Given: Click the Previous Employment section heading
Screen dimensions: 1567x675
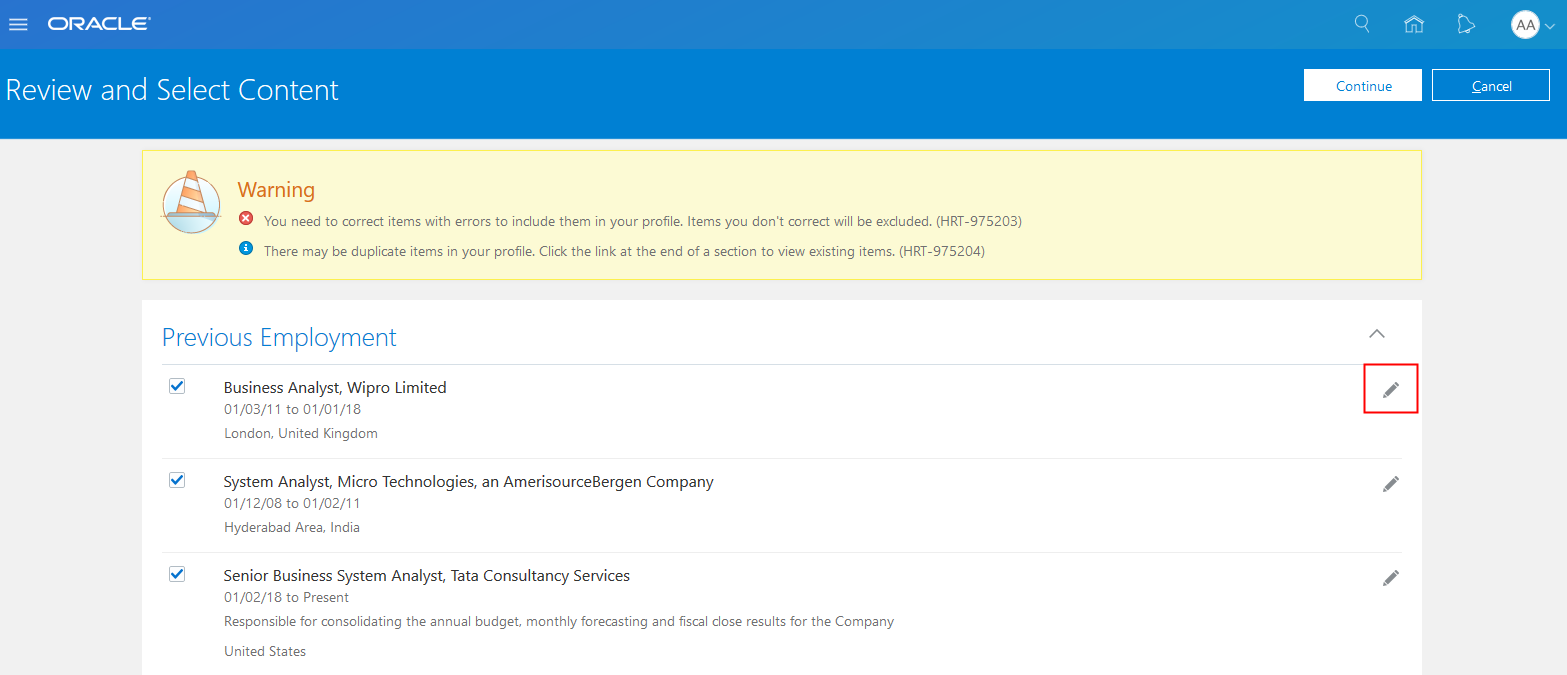Looking at the screenshot, I should 279,338.
